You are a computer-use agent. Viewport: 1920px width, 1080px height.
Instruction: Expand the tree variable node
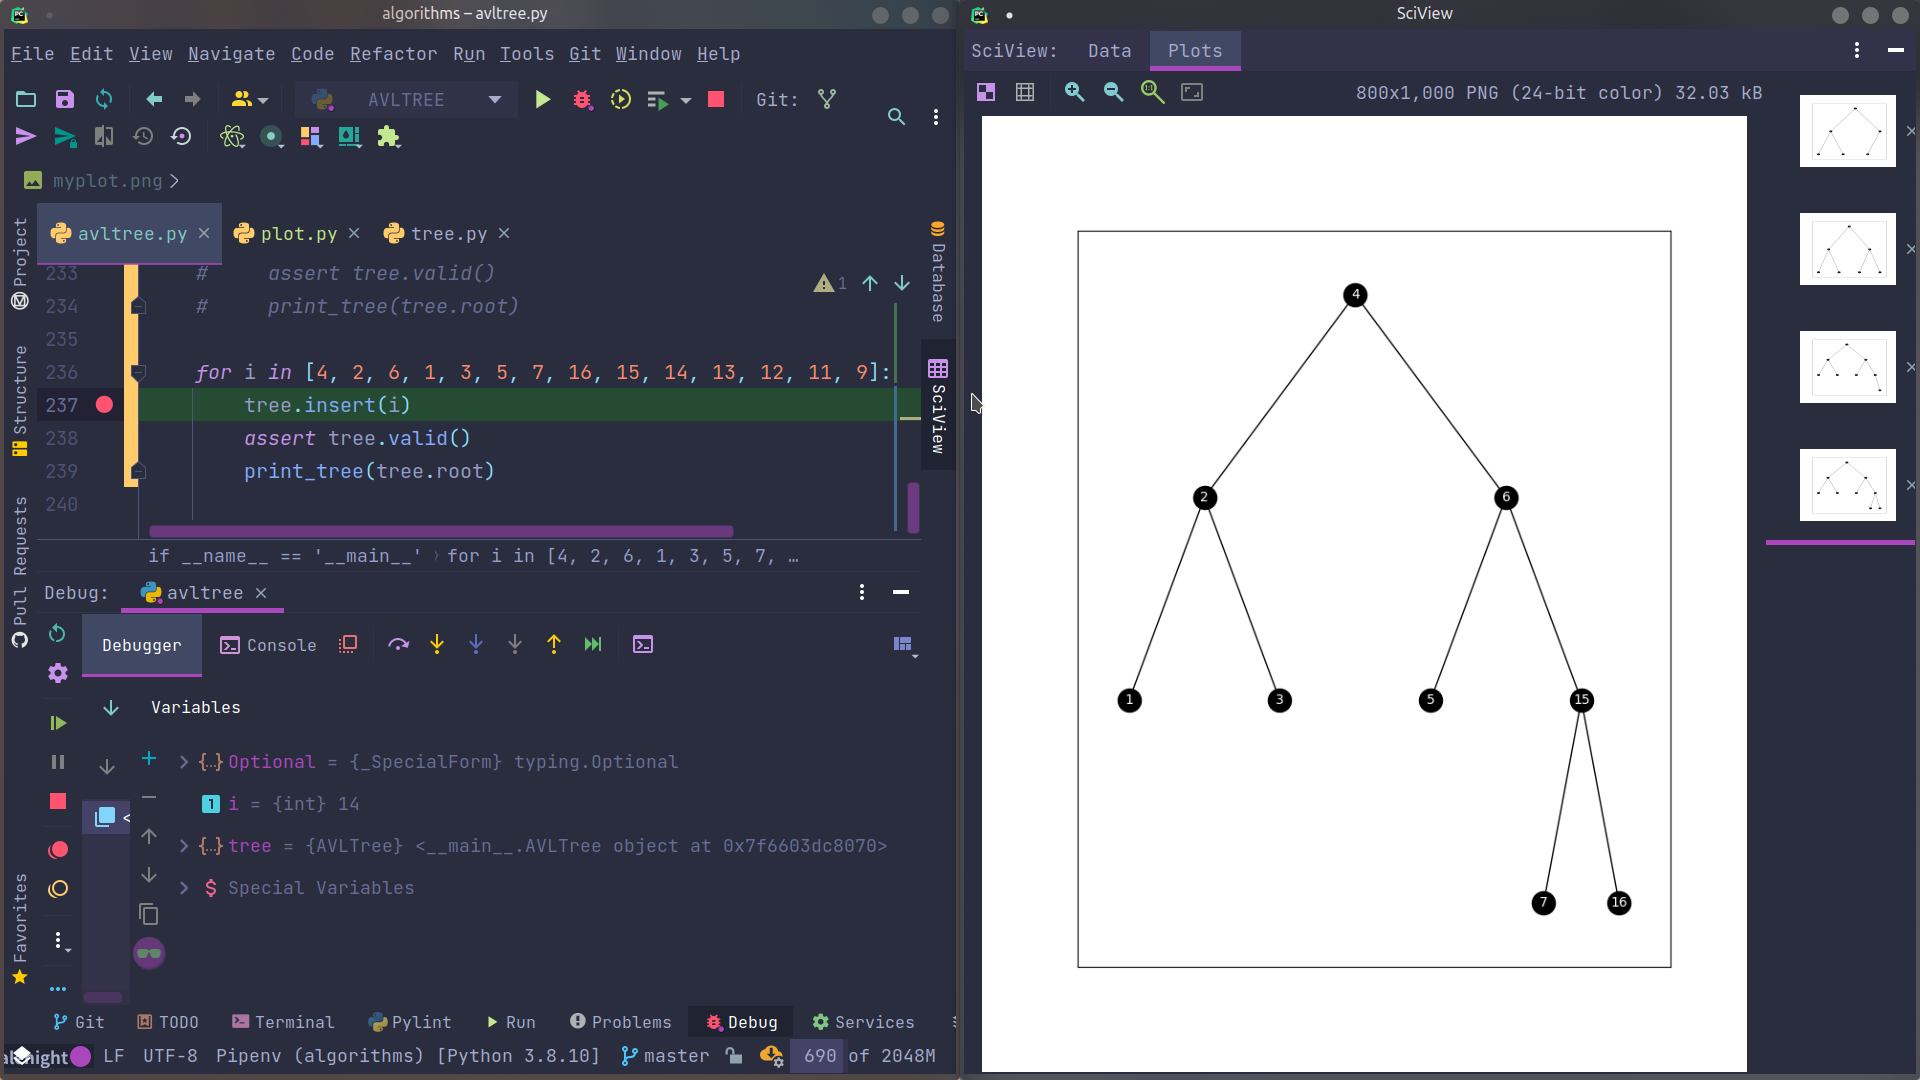(184, 846)
